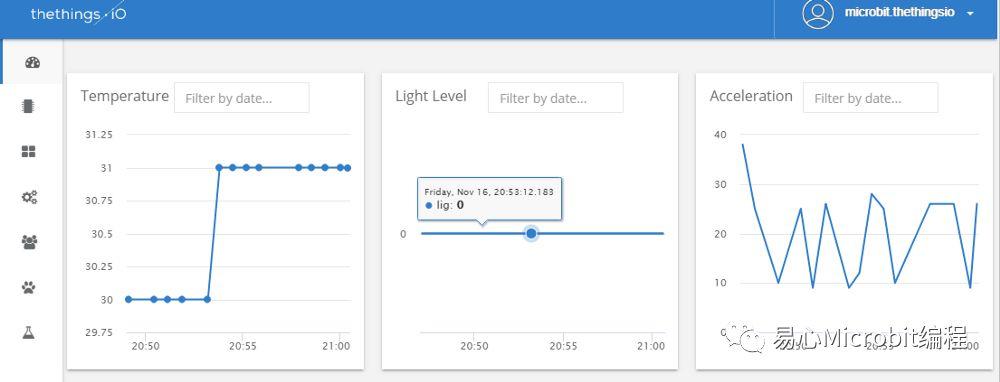
Task: Click the user avatar icon in header
Action: coord(818,13)
